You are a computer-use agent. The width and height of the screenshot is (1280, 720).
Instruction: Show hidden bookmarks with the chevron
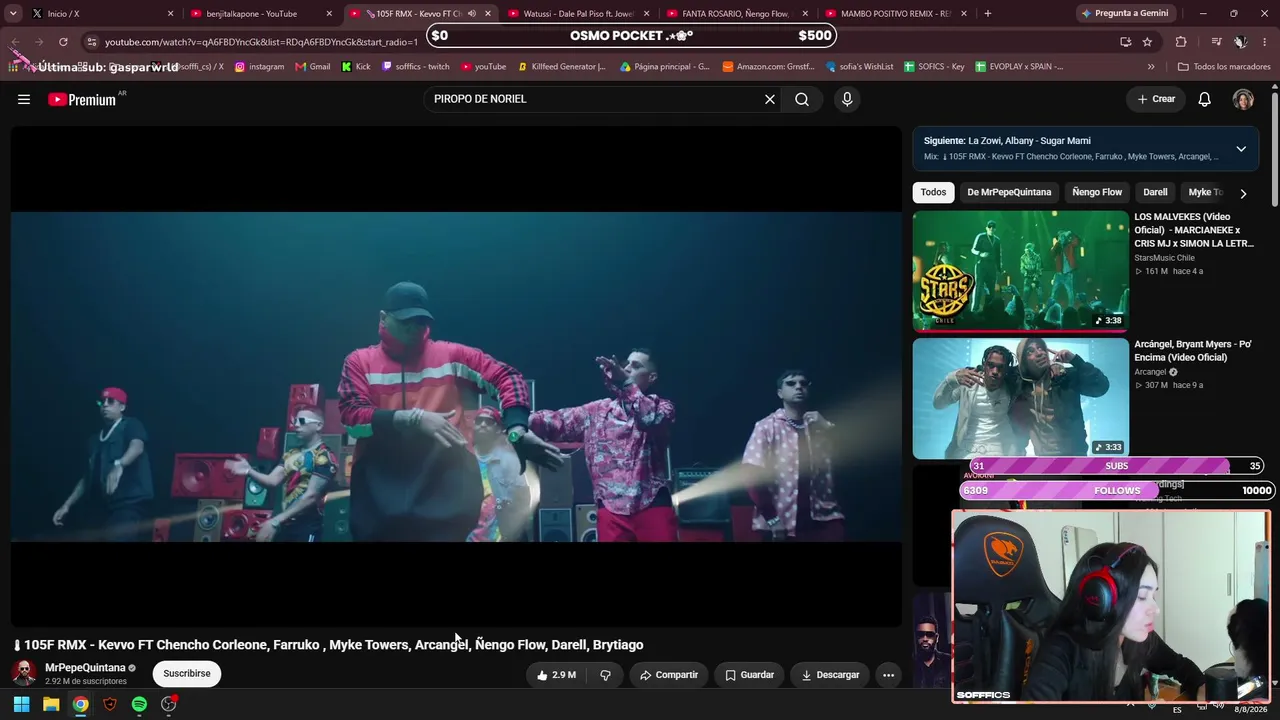point(1151,67)
